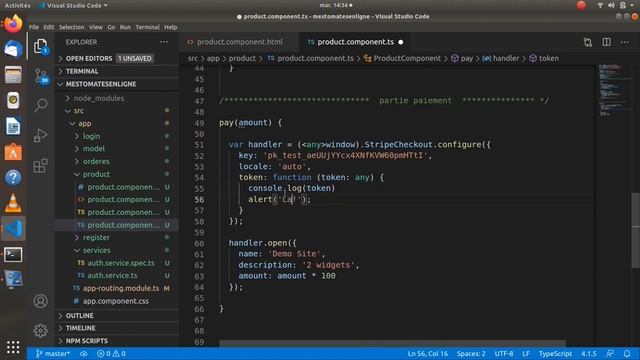Open Ubuntu Software from the dock

[13, 152]
